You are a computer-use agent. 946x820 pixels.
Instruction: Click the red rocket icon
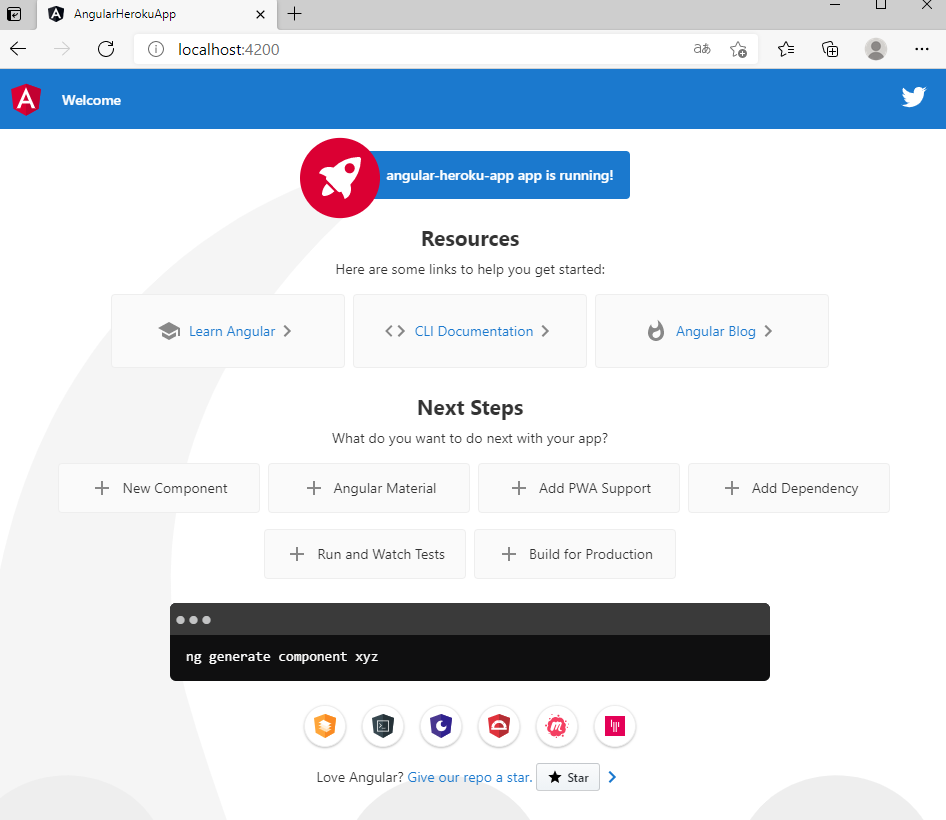(x=340, y=177)
